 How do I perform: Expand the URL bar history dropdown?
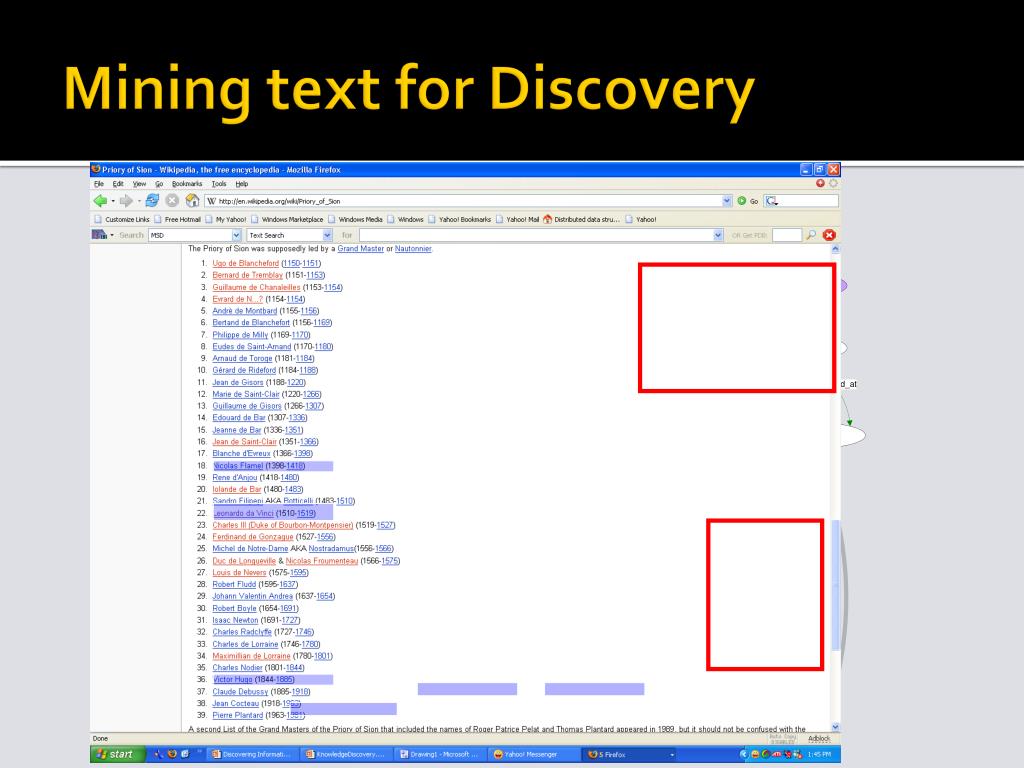(727, 201)
